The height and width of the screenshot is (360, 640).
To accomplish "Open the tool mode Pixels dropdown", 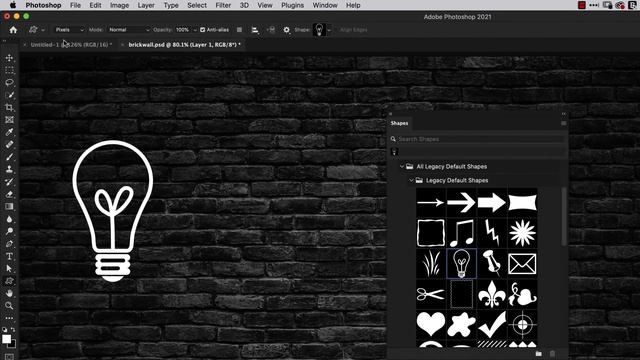I will pos(69,30).
